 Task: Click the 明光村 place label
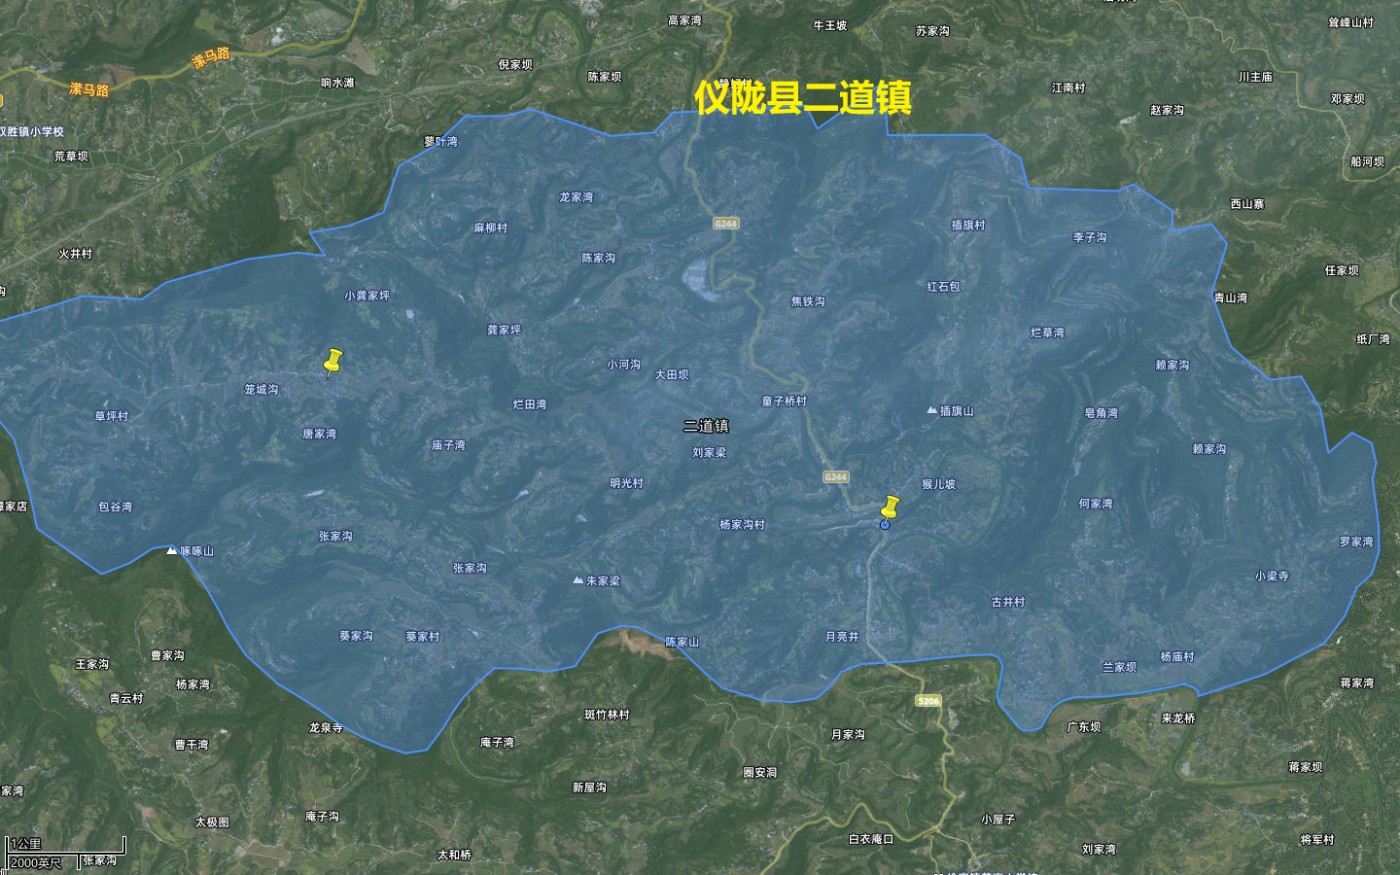point(627,483)
